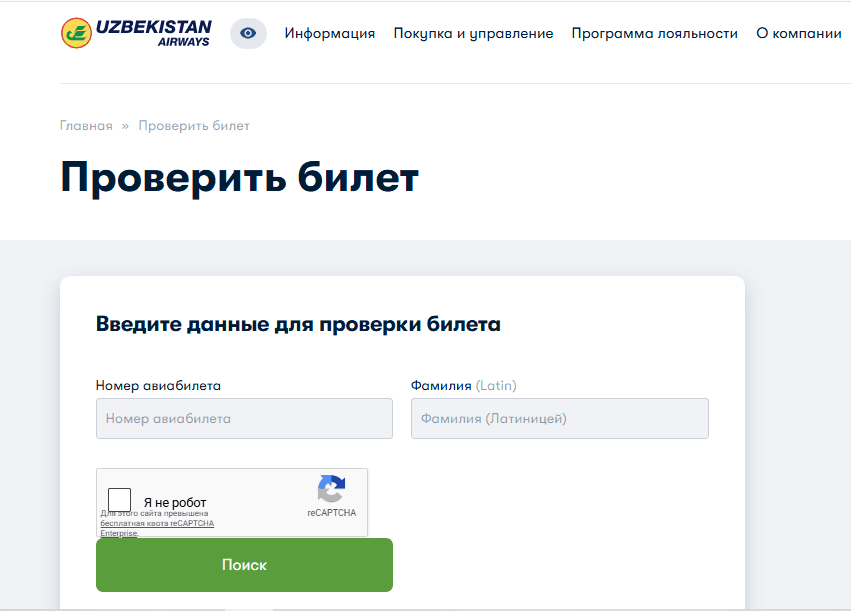851x611 pixels.
Task: Toggle the eye accessibility mode button
Action: click(248, 33)
